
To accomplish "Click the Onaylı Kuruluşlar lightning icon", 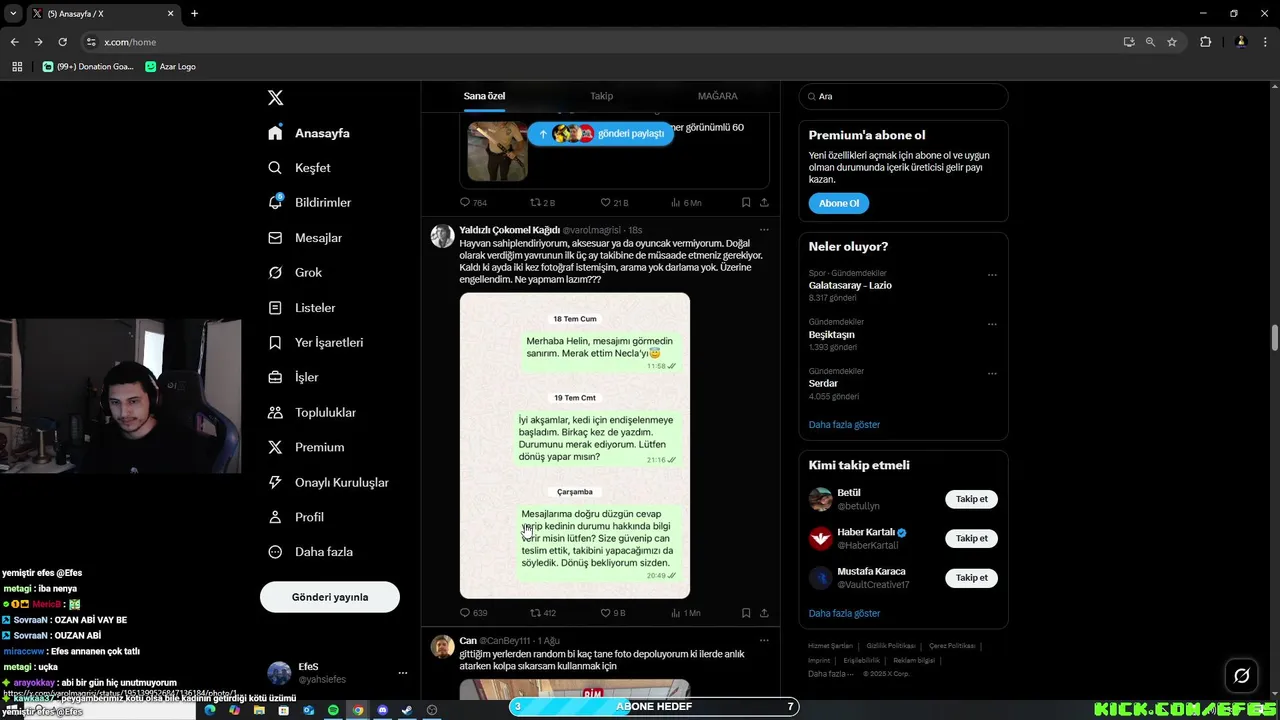I will pyautogui.click(x=276, y=483).
